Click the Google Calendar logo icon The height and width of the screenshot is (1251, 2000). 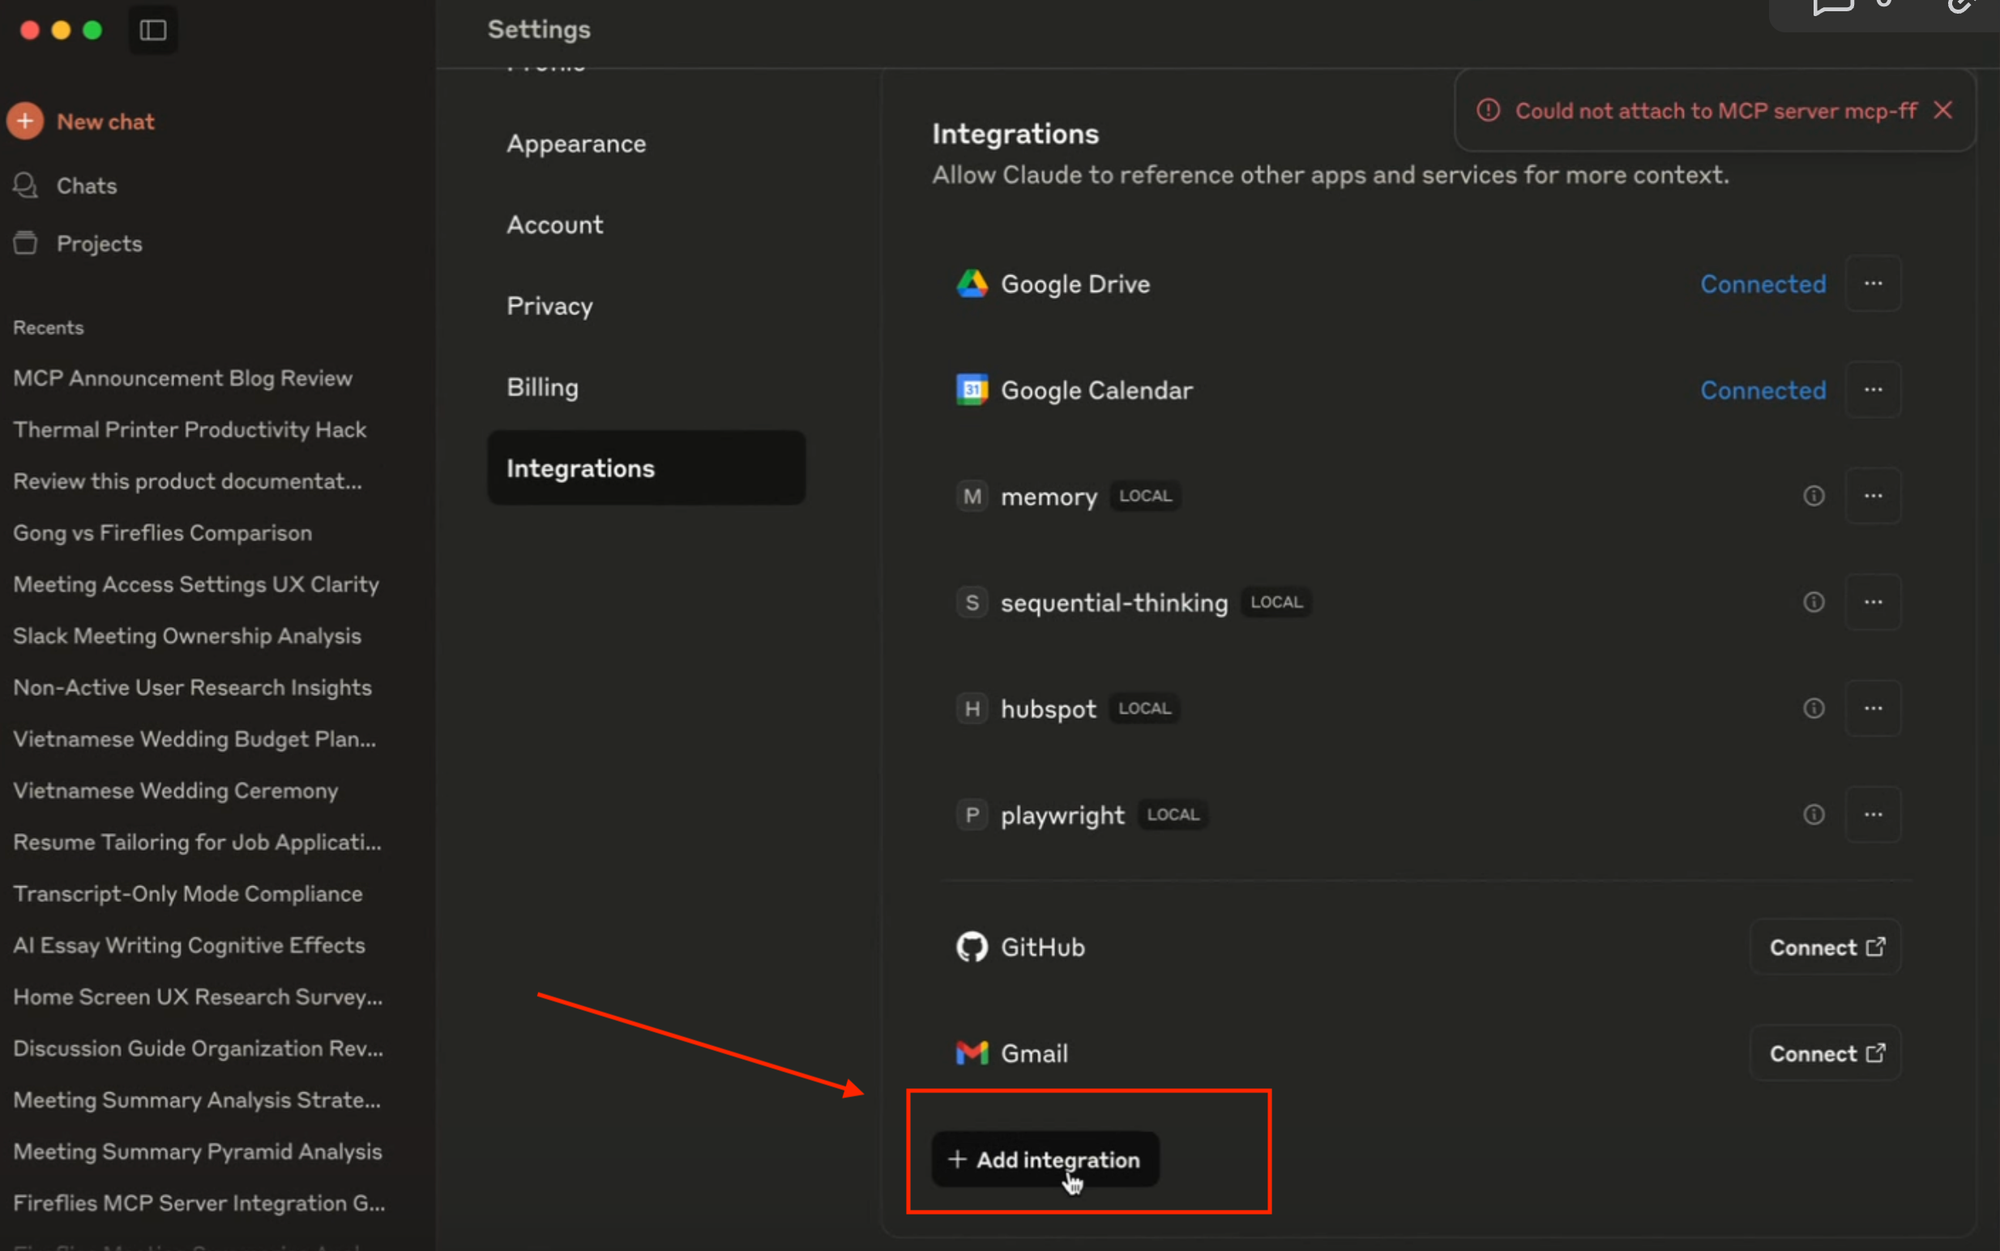coord(972,390)
